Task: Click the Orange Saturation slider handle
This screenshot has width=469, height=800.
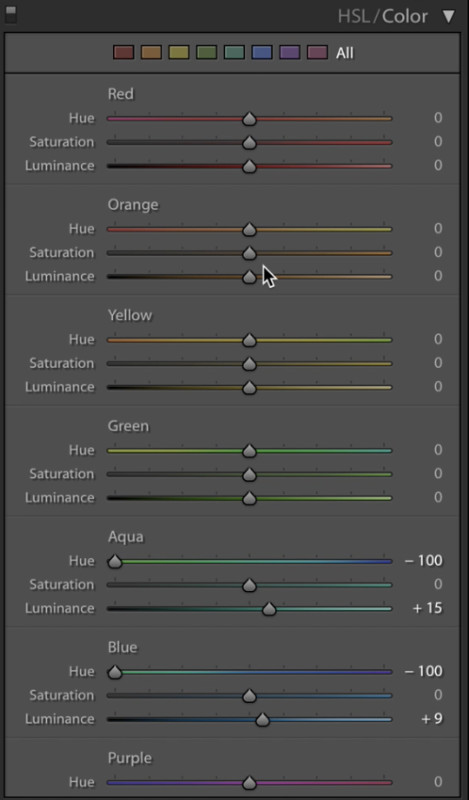Action: coord(249,253)
